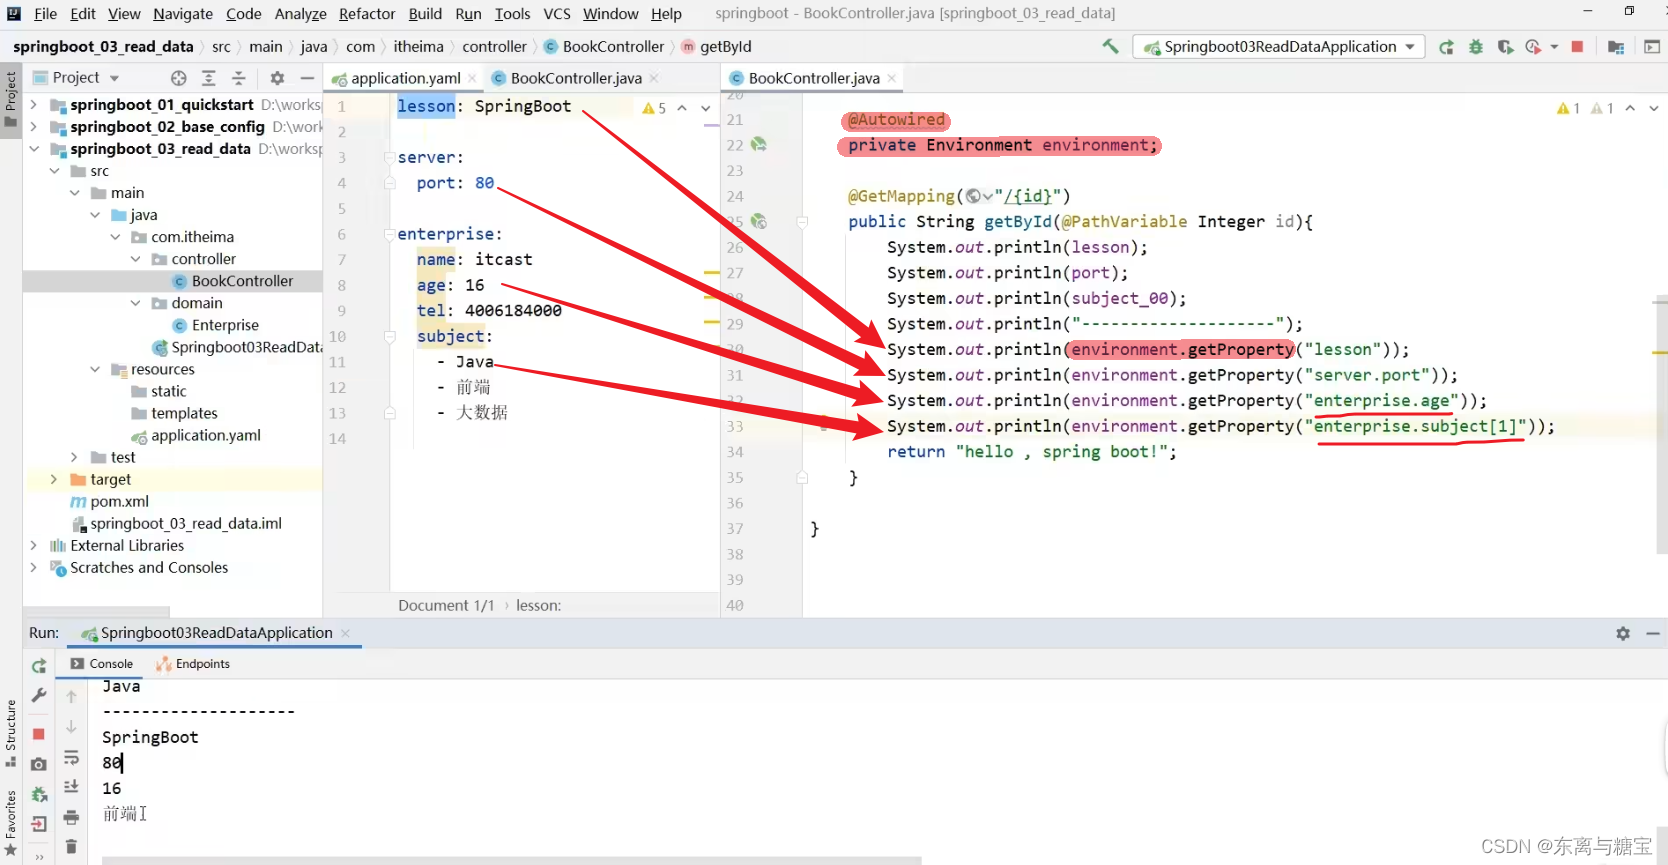
Task: Expand the test folder node
Action: (x=74, y=457)
